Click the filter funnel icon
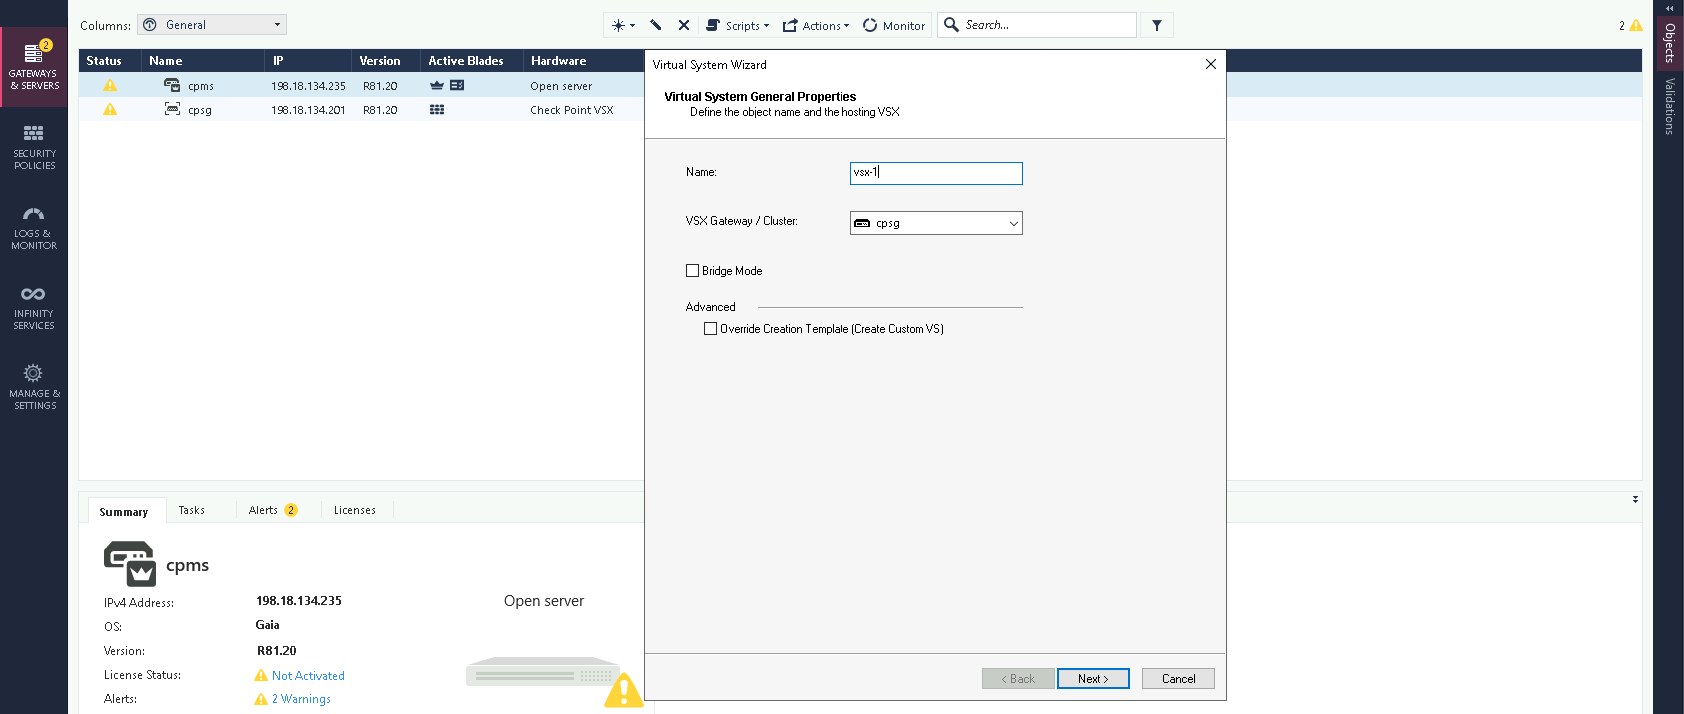This screenshot has height=714, width=1684. tap(1157, 25)
